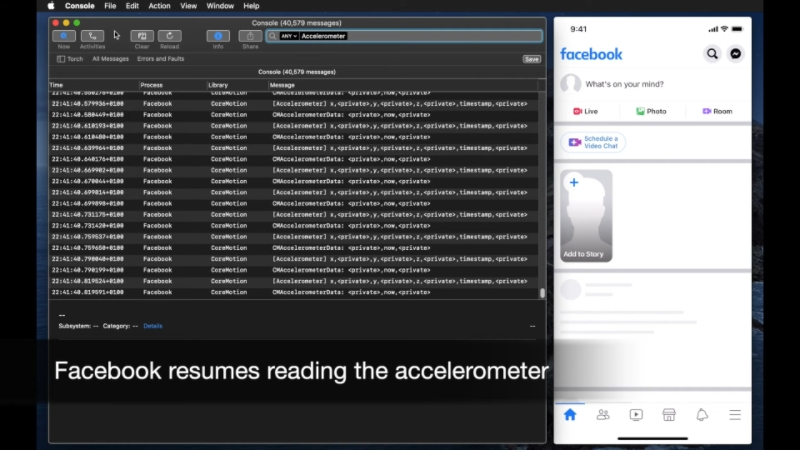The height and width of the screenshot is (450, 800).
Task: Click the Accelerometer search field
Action: point(404,36)
